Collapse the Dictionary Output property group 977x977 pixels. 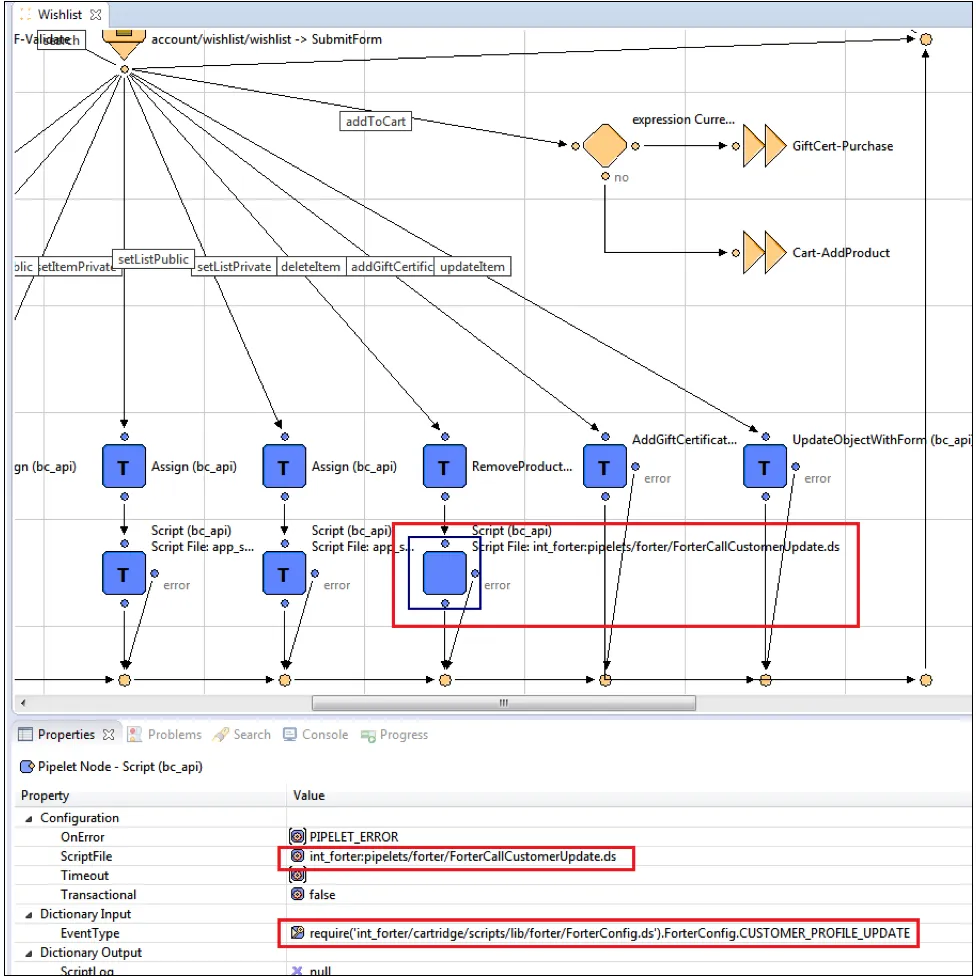click(29, 953)
